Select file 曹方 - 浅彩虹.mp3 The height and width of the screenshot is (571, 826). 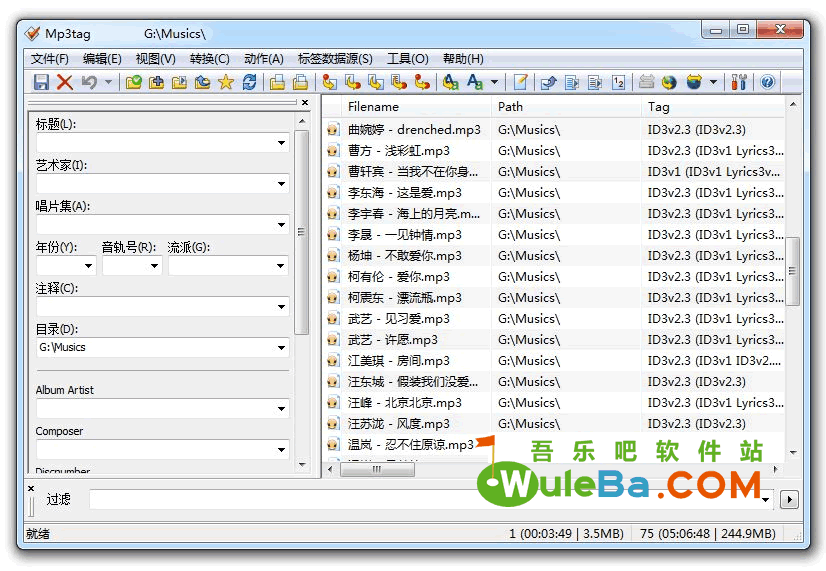[399, 151]
